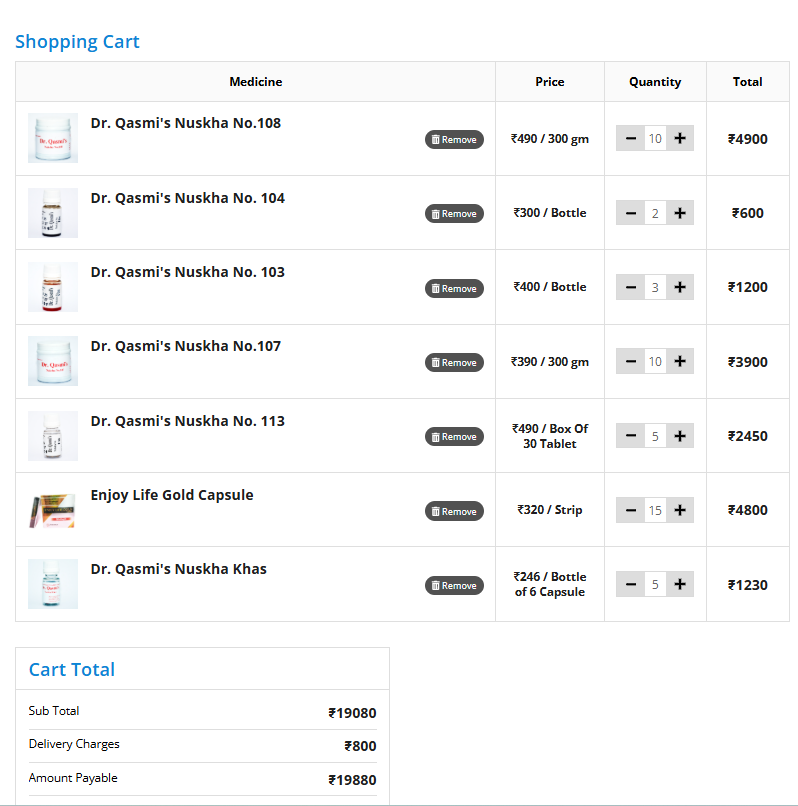
Task: Click the Nuskha Khas product thumbnail
Action: click(x=53, y=584)
